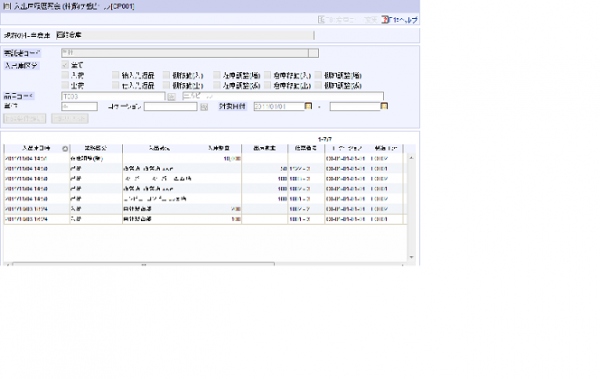Tick the 倉庫移動(出) checkbox

tap(267, 85)
